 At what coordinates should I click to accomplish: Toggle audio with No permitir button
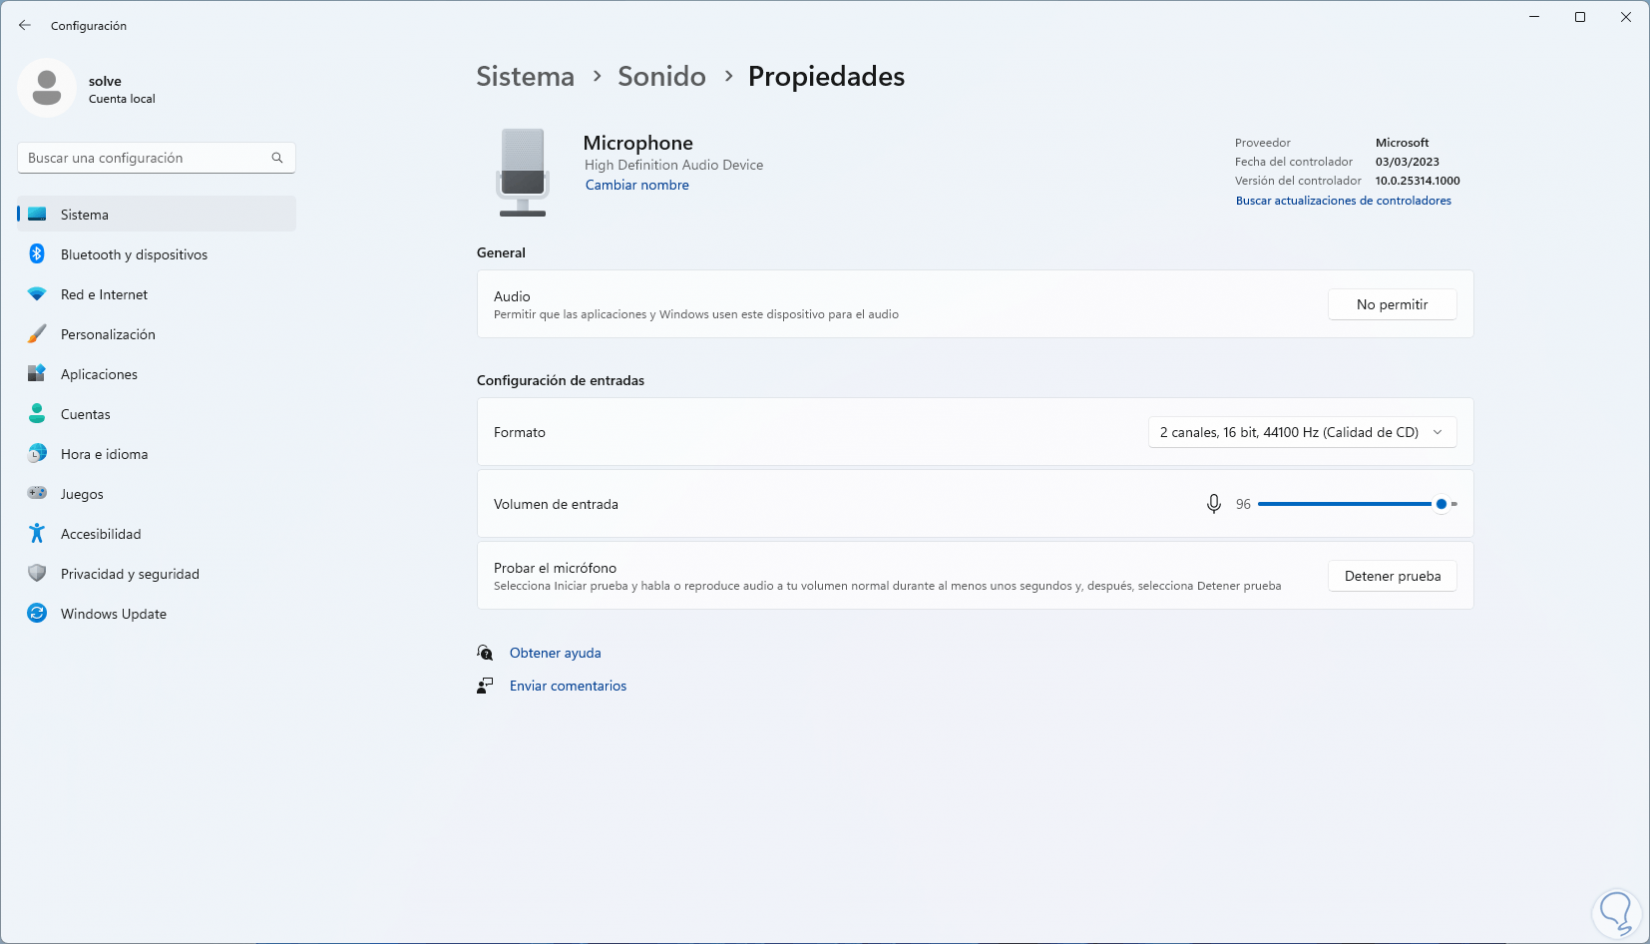coord(1391,304)
